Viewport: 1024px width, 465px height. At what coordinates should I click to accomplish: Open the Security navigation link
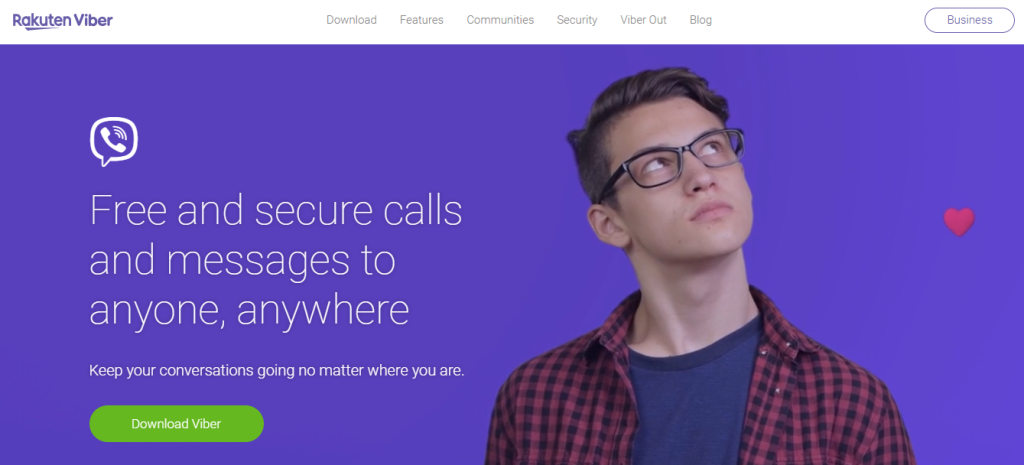pos(577,20)
